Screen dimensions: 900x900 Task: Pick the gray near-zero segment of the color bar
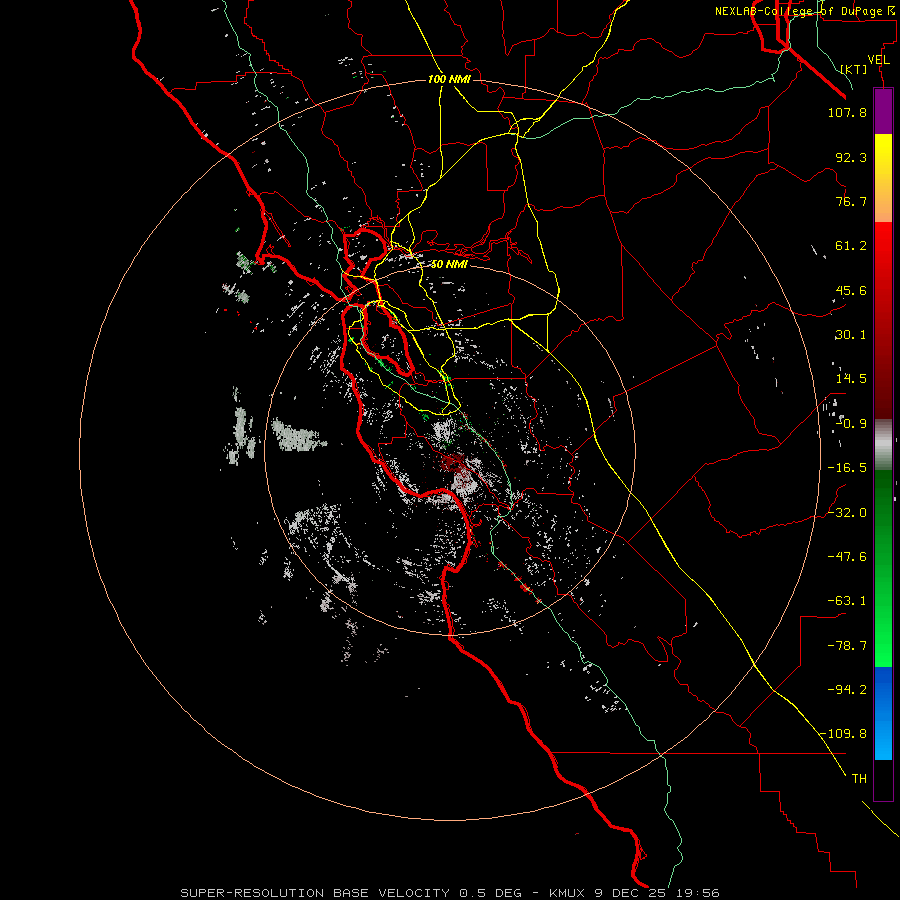(x=883, y=444)
